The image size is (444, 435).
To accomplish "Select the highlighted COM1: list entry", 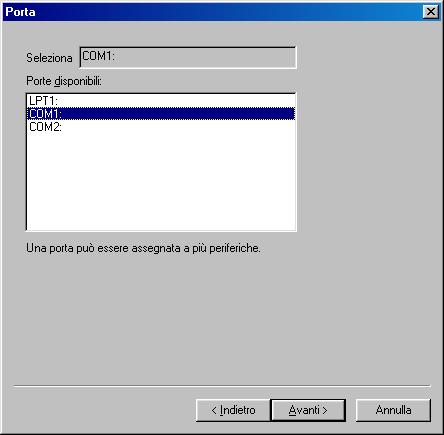I will pyautogui.click(x=161, y=114).
